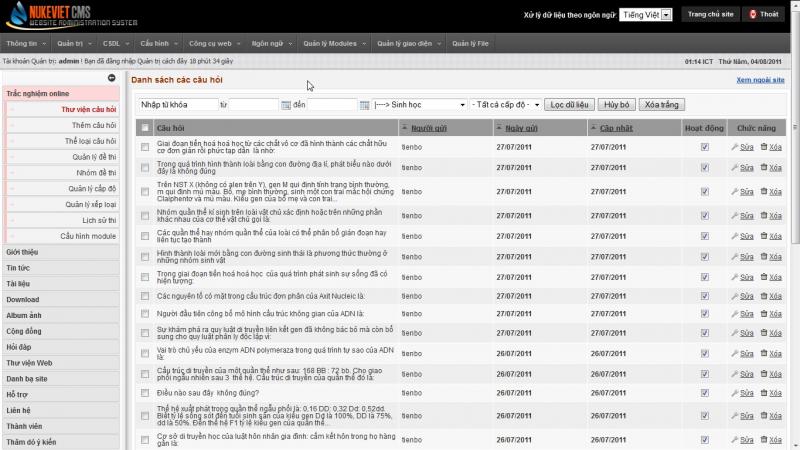
Task: Click the Xóa trắng button
Action: pyautogui.click(x=661, y=105)
